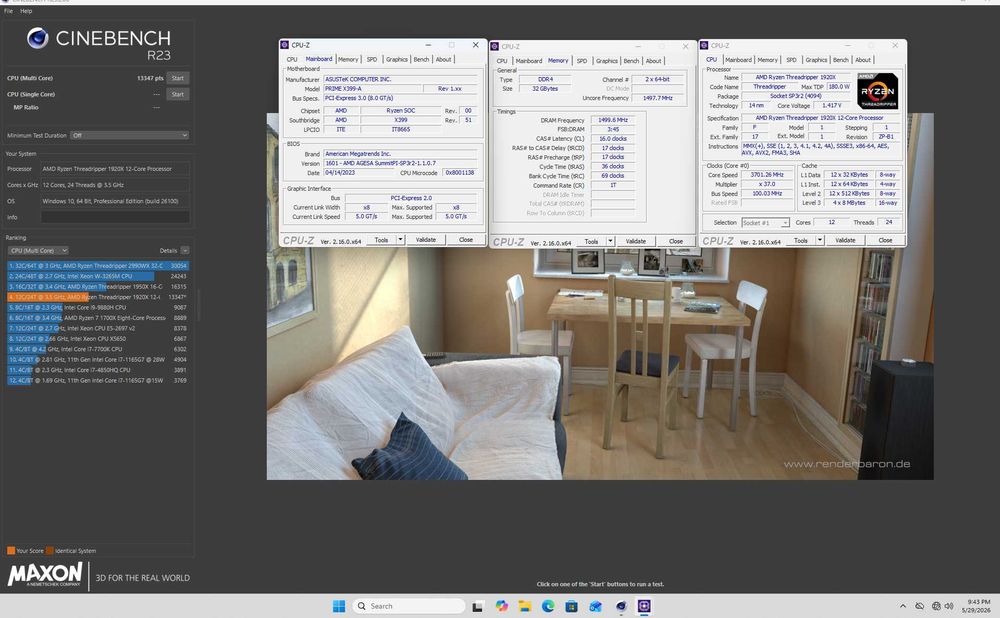This screenshot has height=618, width=1000.
Task: Open the Tools dropdown arrow in the Memory window
Action: pos(610,241)
